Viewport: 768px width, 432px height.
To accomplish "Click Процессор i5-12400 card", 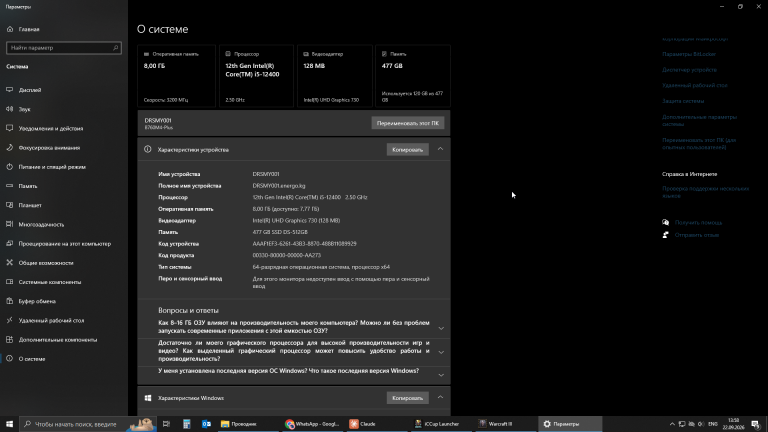I will click(256, 76).
